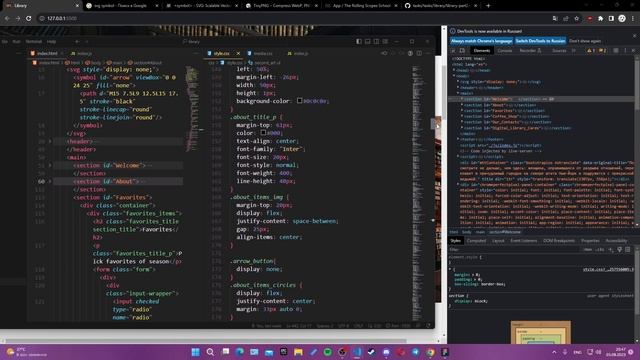The width and height of the screenshot is (640, 360).
Task: Open Chrome extensions puzzle icon
Action: click(x=600, y=18)
